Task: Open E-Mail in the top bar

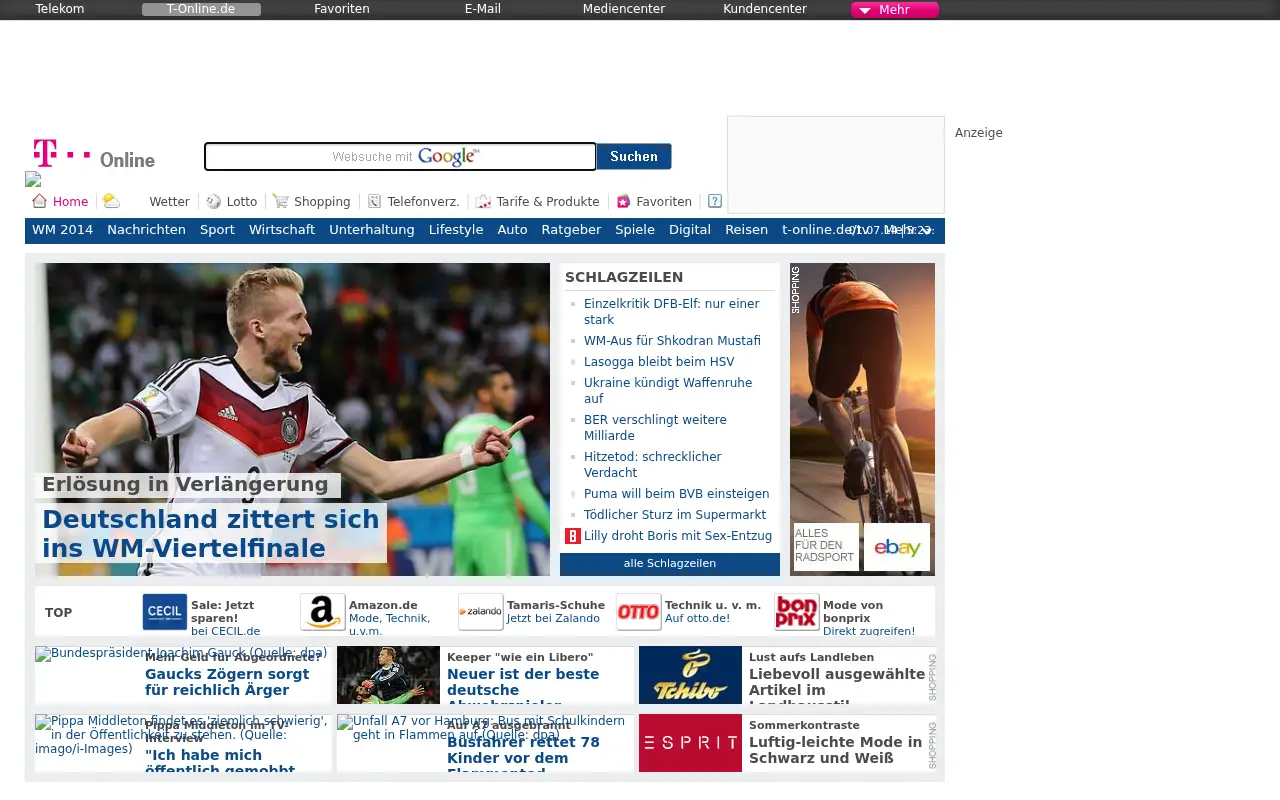Action: coord(483,9)
